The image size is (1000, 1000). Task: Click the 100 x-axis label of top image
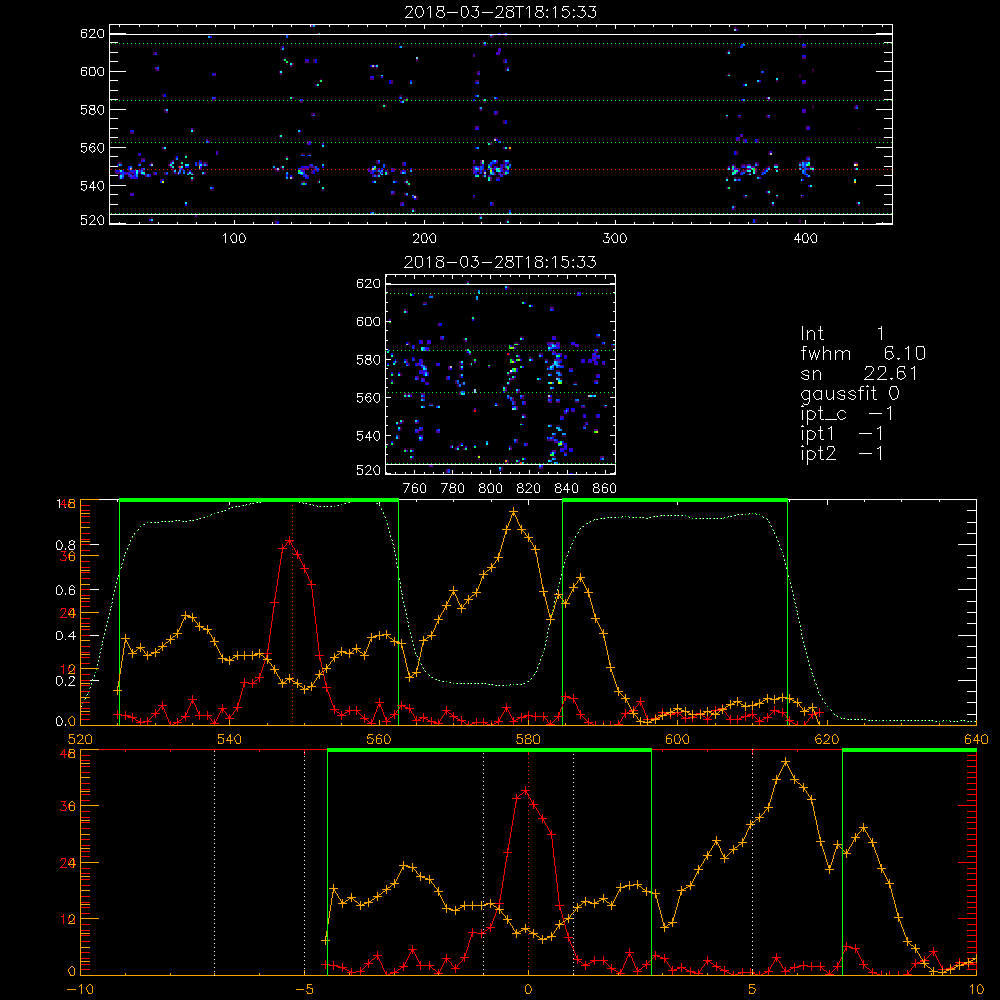[x=234, y=239]
